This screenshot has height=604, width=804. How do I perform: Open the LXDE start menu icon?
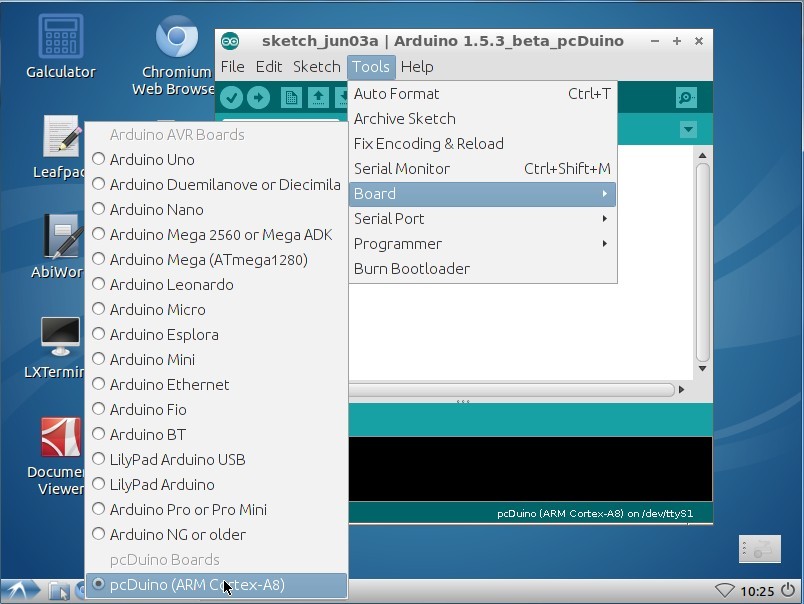21,591
